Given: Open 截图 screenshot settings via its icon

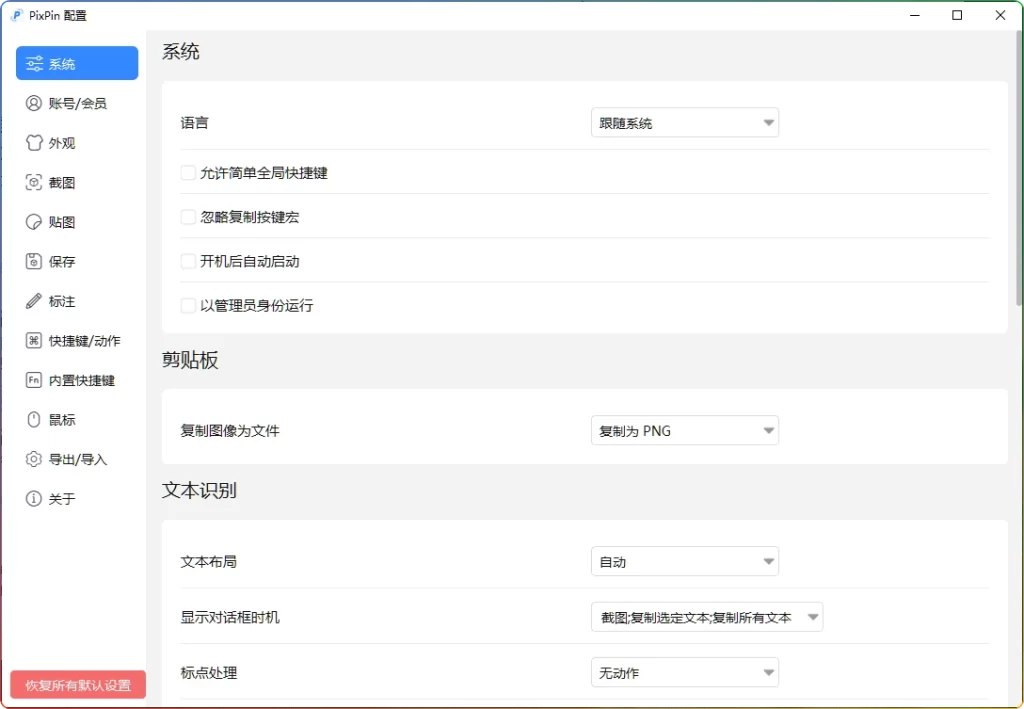Looking at the screenshot, I should [x=34, y=183].
